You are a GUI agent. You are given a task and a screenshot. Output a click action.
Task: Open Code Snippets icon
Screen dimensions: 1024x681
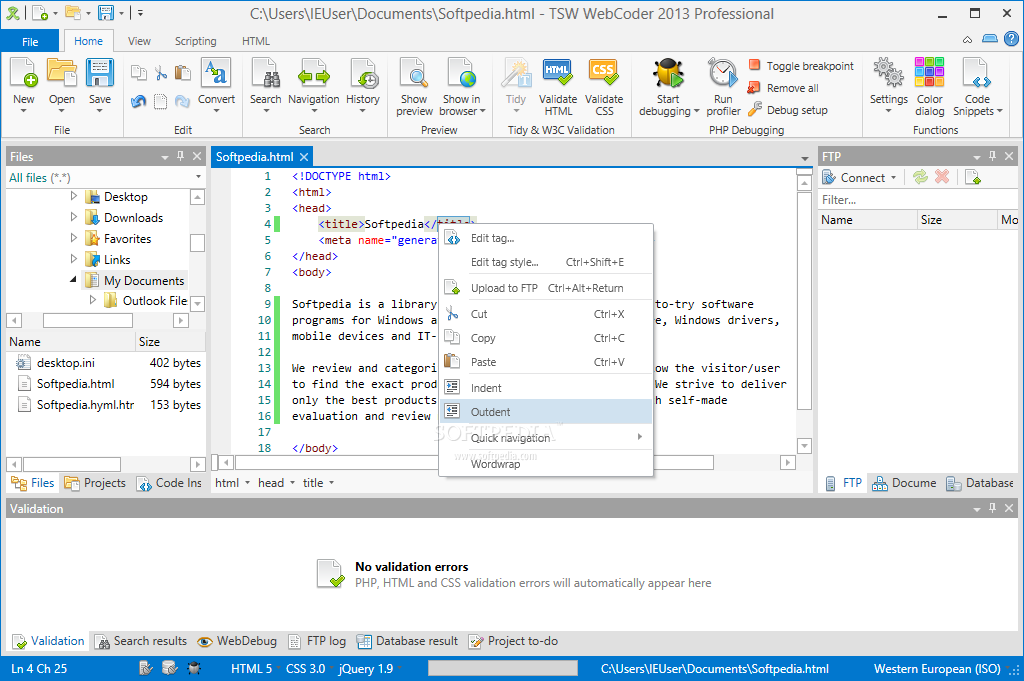click(978, 73)
